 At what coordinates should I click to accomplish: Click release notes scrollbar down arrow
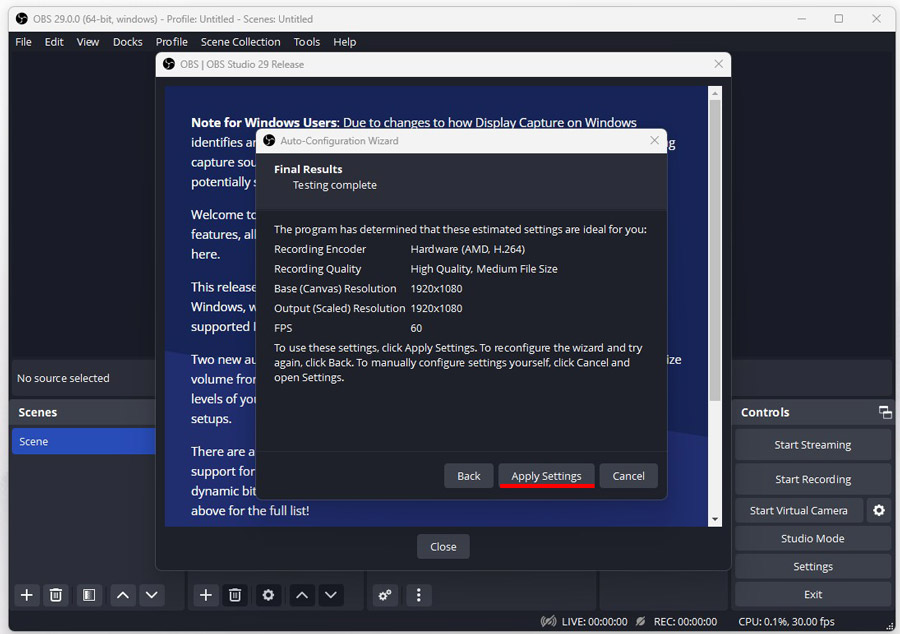click(715, 519)
